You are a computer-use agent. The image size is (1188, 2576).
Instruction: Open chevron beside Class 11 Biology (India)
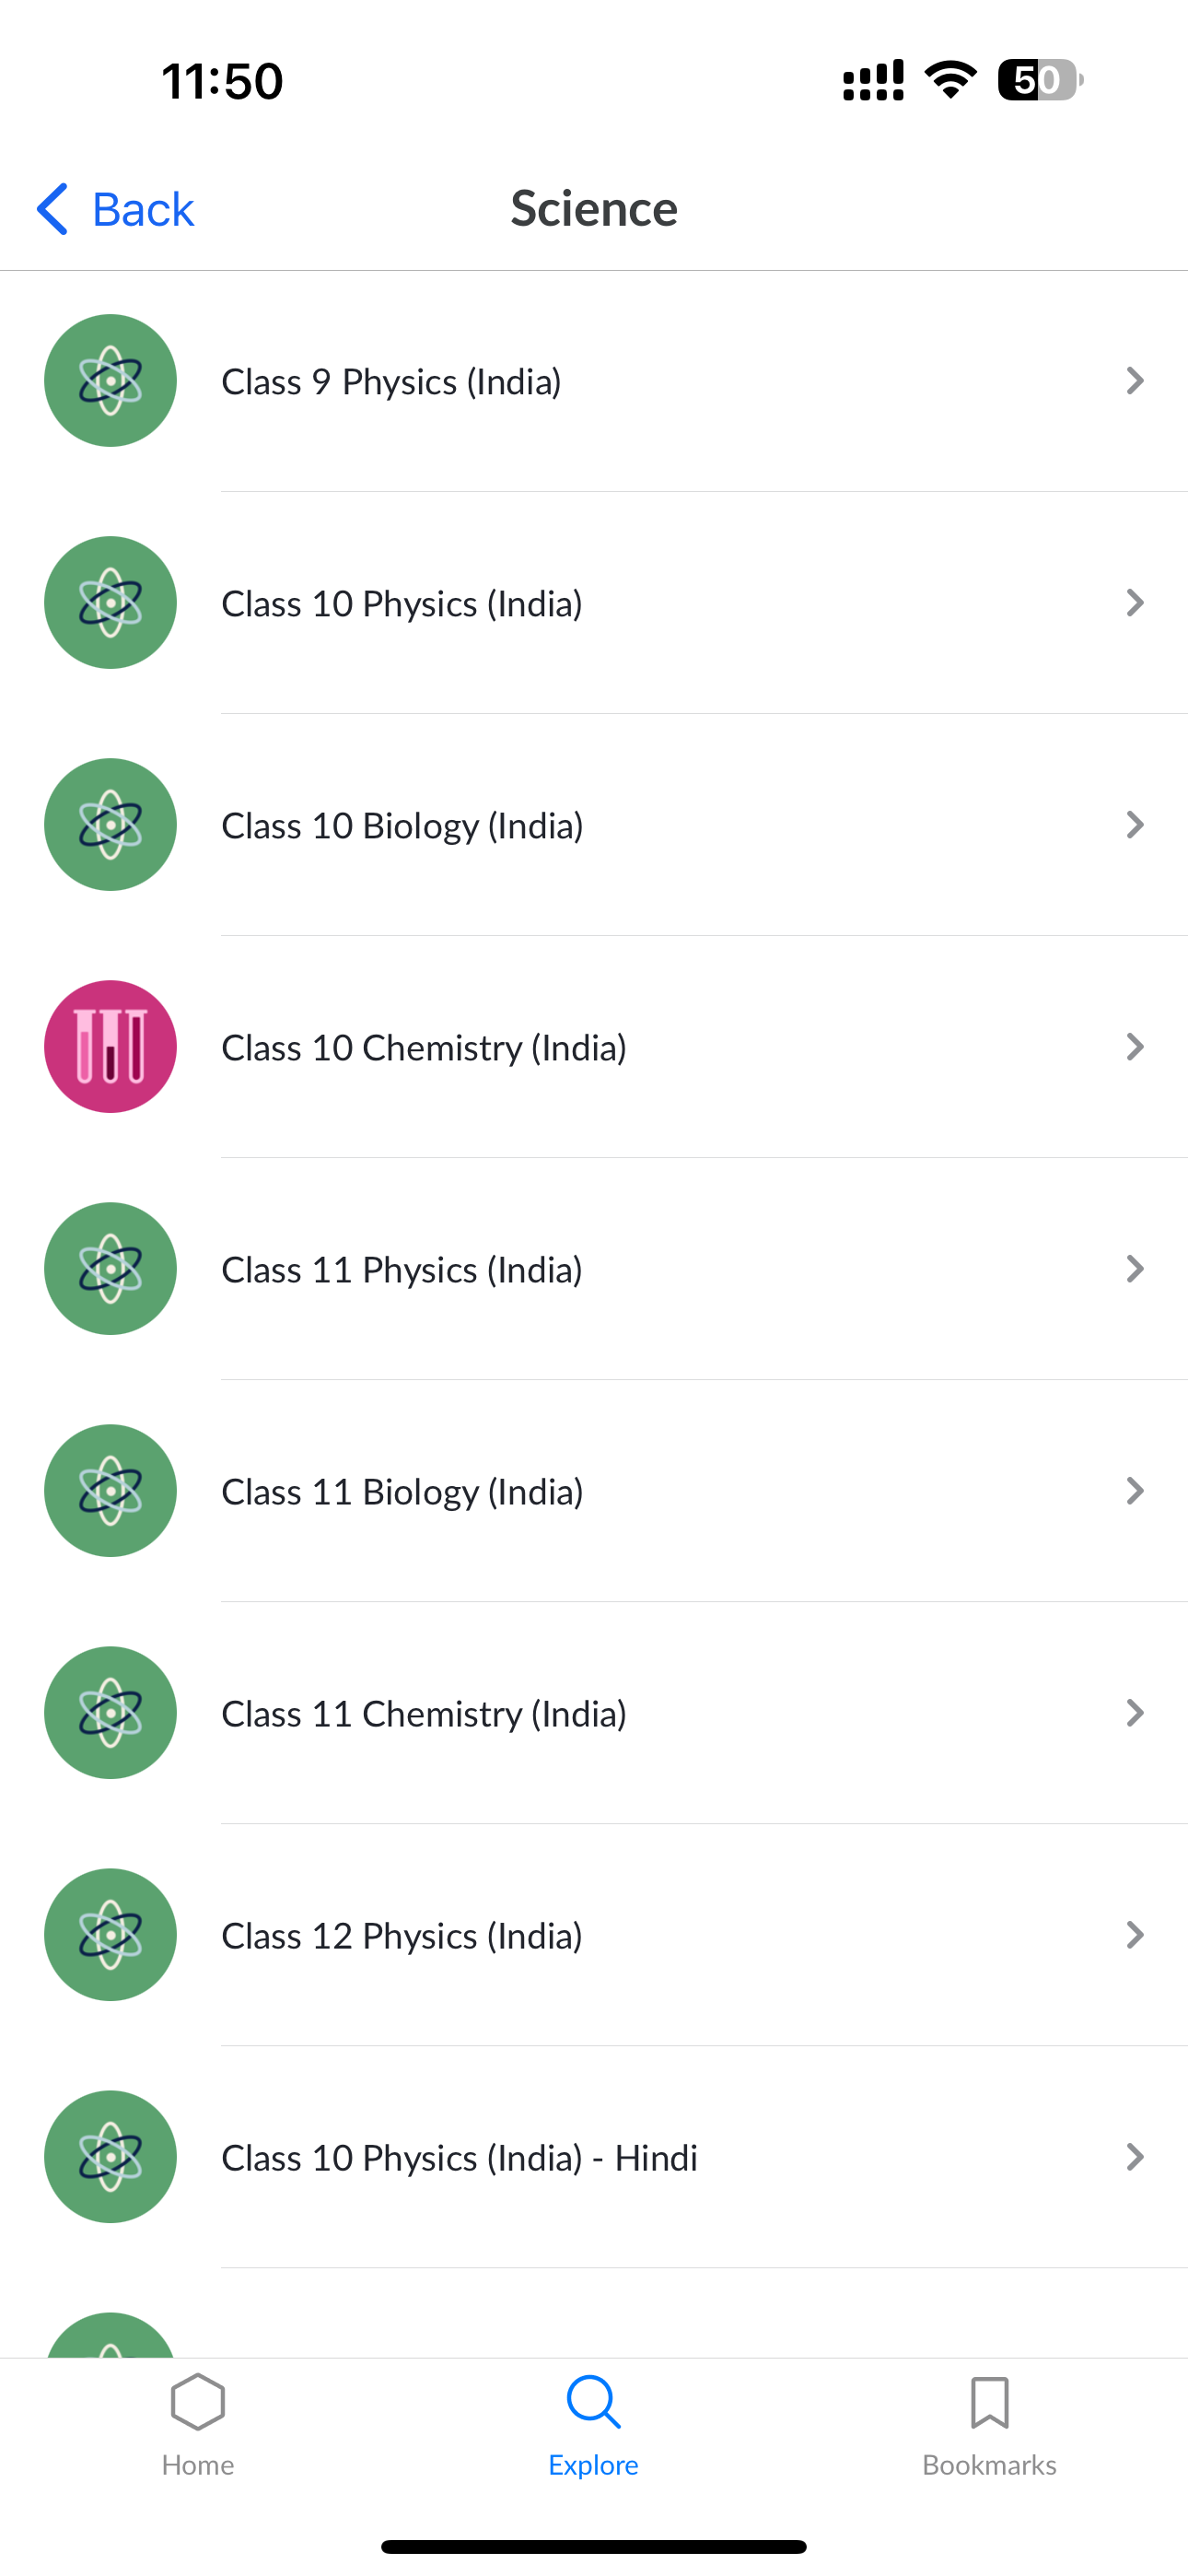tap(1134, 1491)
